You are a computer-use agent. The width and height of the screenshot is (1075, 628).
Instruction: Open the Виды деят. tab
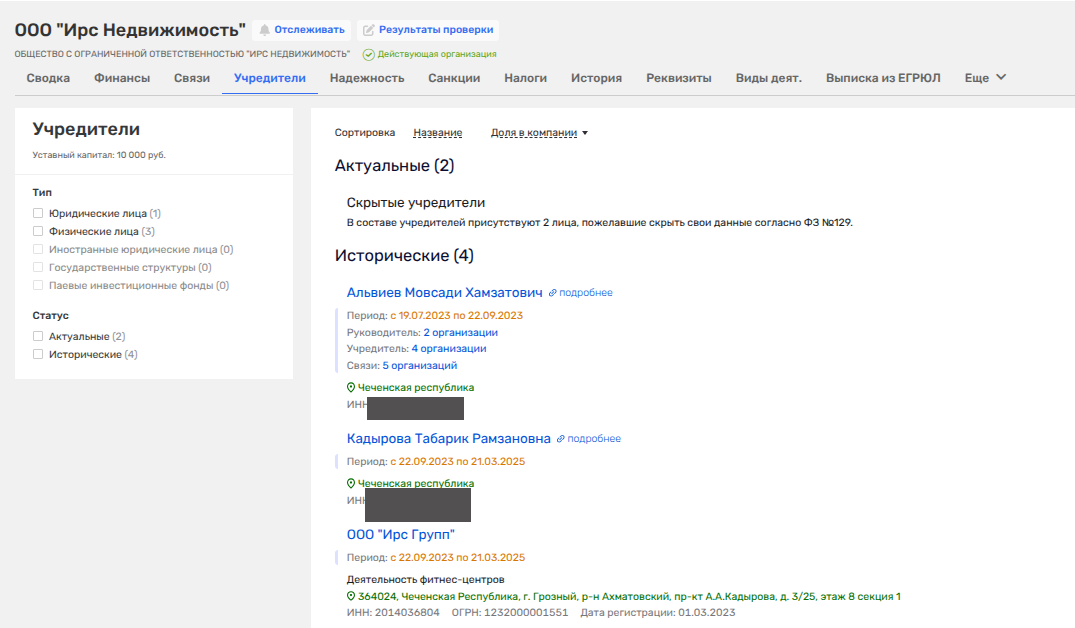coord(769,78)
